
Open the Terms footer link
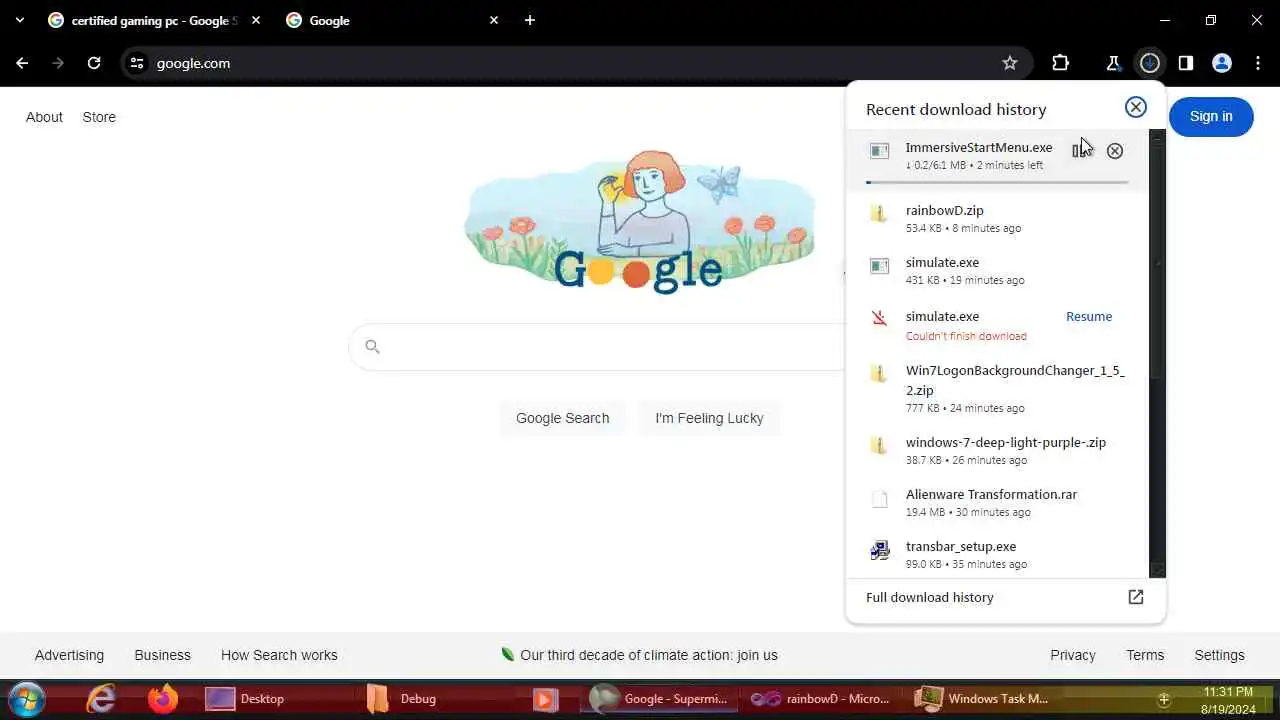1145,655
